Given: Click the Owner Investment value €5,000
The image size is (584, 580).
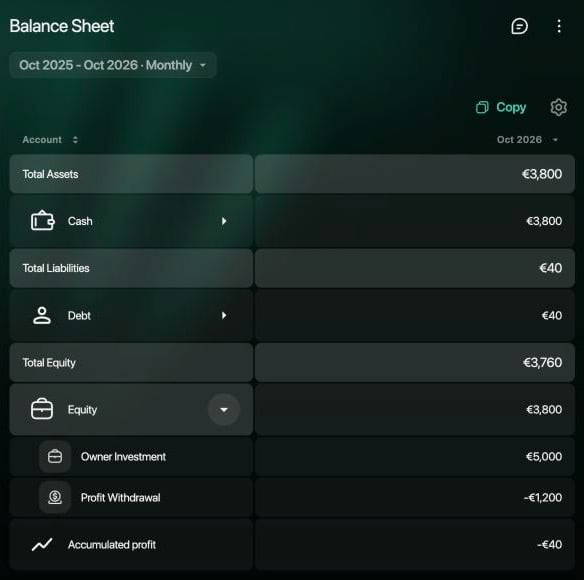Looking at the screenshot, I should pyautogui.click(x=544, y=457).
